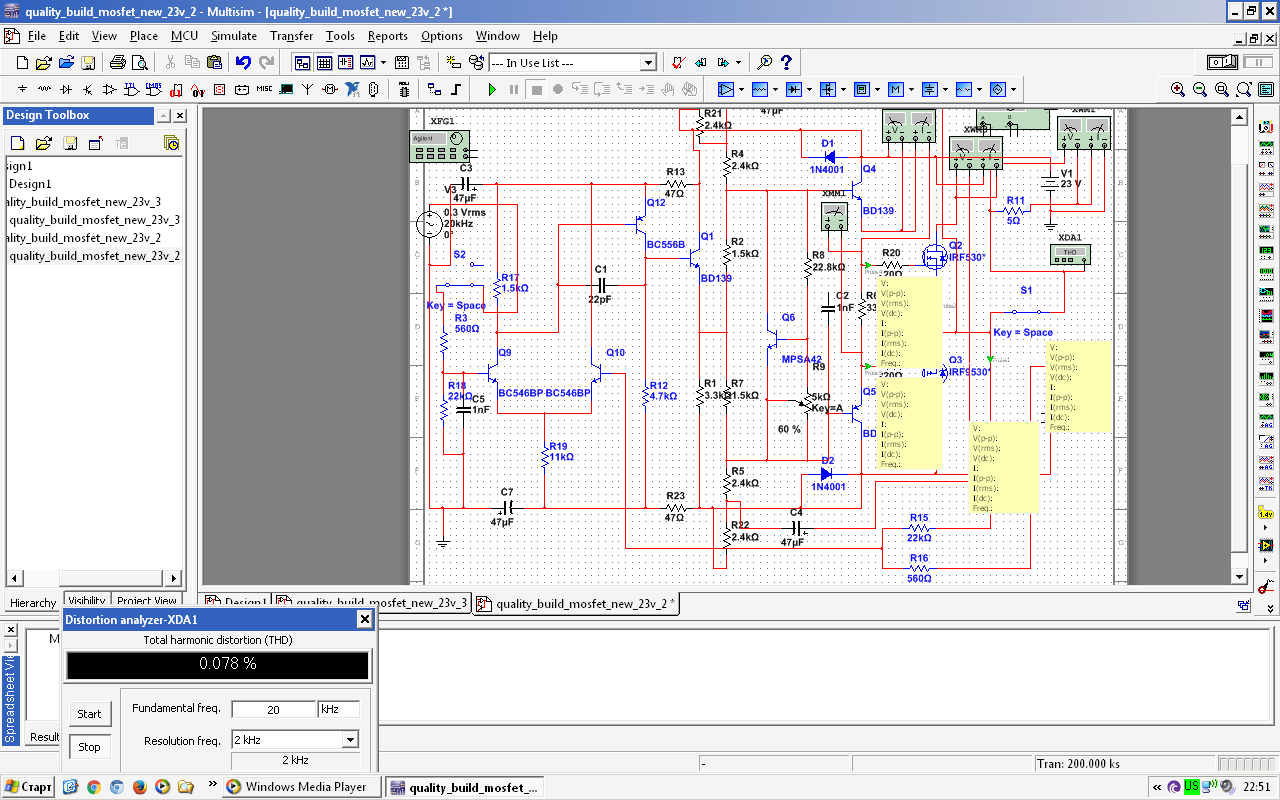Click the Find examples magnifier icon
Image resolution: width=1280 pixels, height=800 pixels.
(765, 63)
